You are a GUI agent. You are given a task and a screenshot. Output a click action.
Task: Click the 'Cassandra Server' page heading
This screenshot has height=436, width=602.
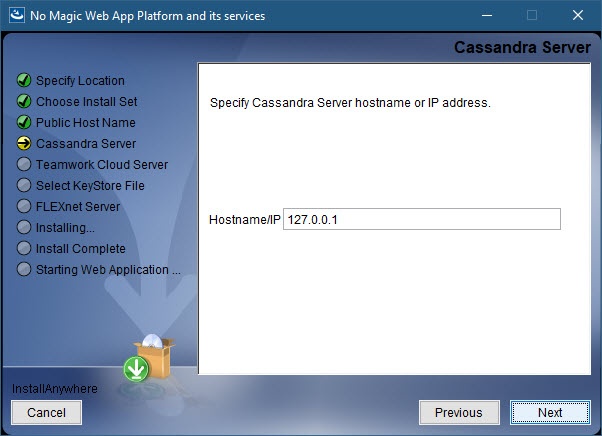tap(522, 48)
